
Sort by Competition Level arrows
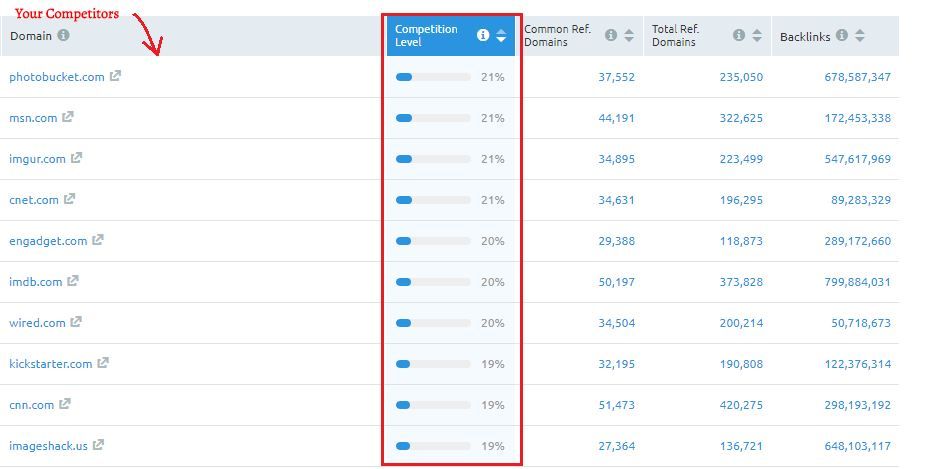(x=501, y=35)
